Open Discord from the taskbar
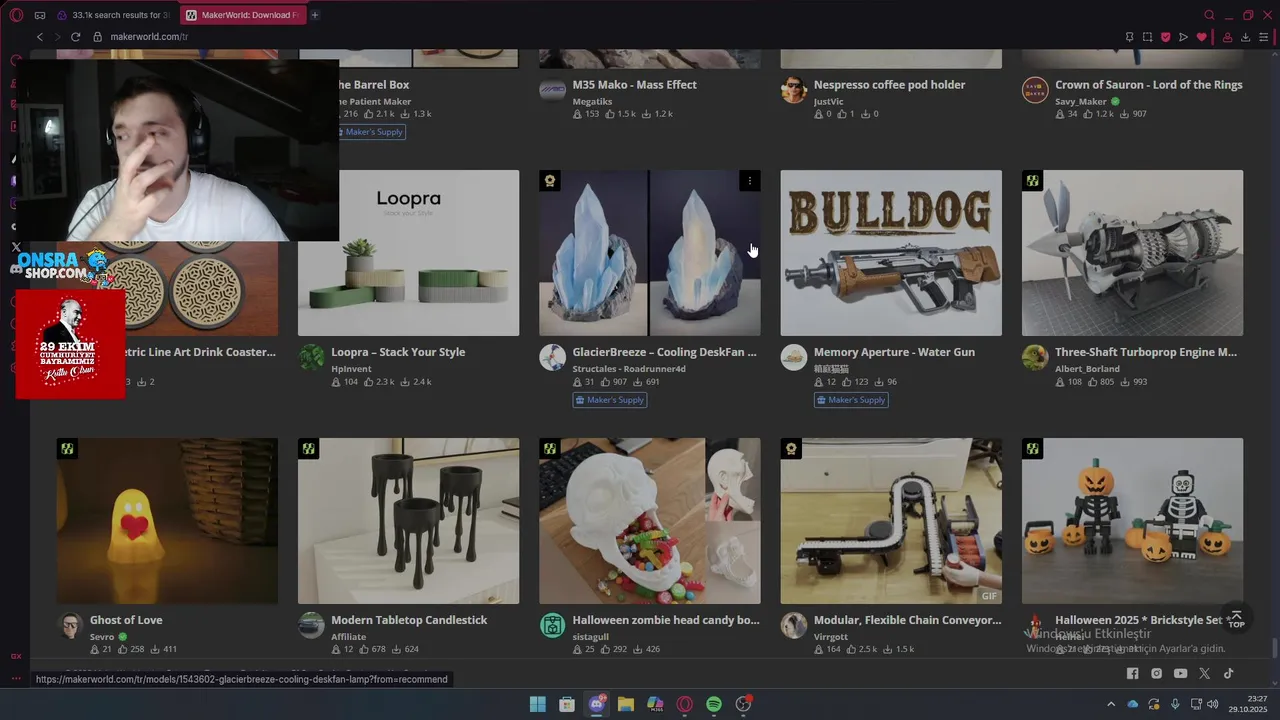 click(x=597, y=704)
